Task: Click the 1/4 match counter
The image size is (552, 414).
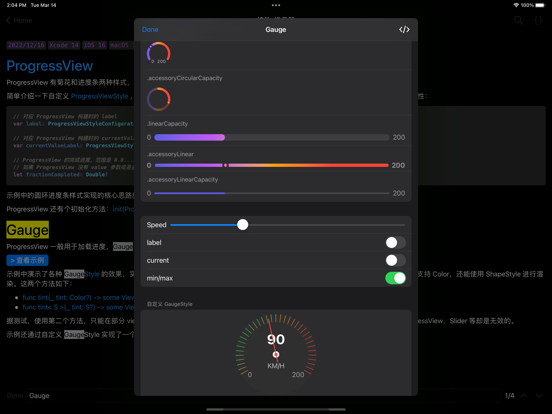Action: point(509,396)
